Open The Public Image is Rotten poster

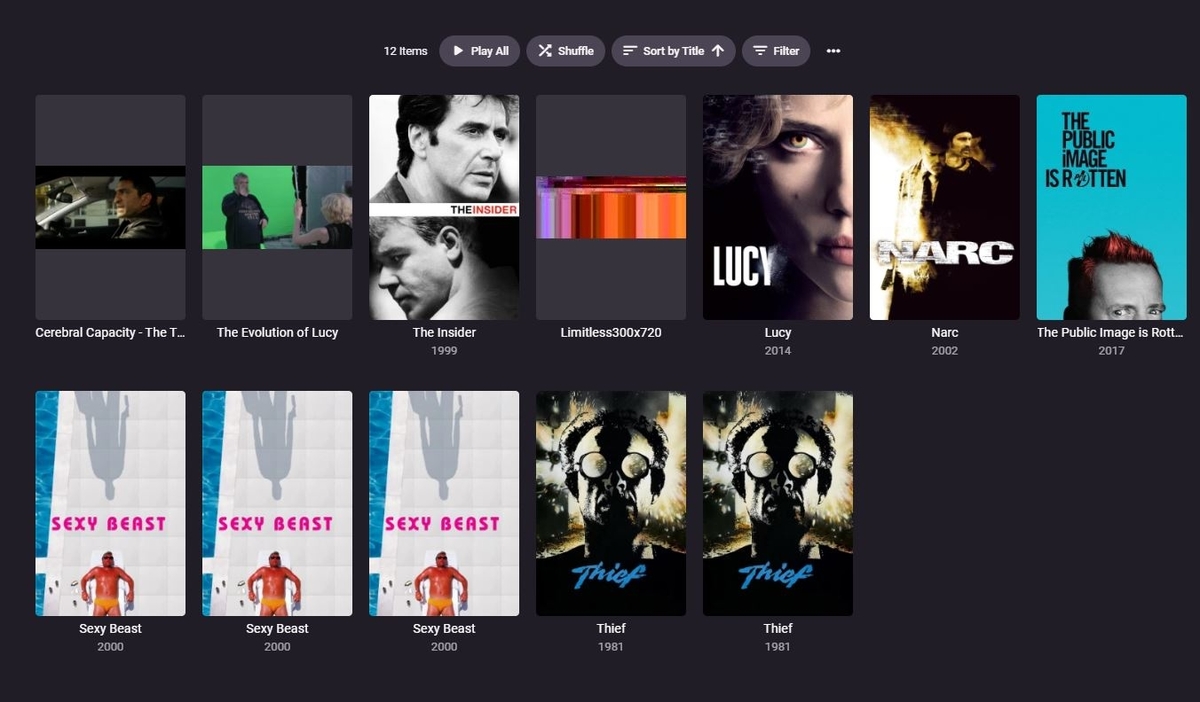pos(1112,207)
